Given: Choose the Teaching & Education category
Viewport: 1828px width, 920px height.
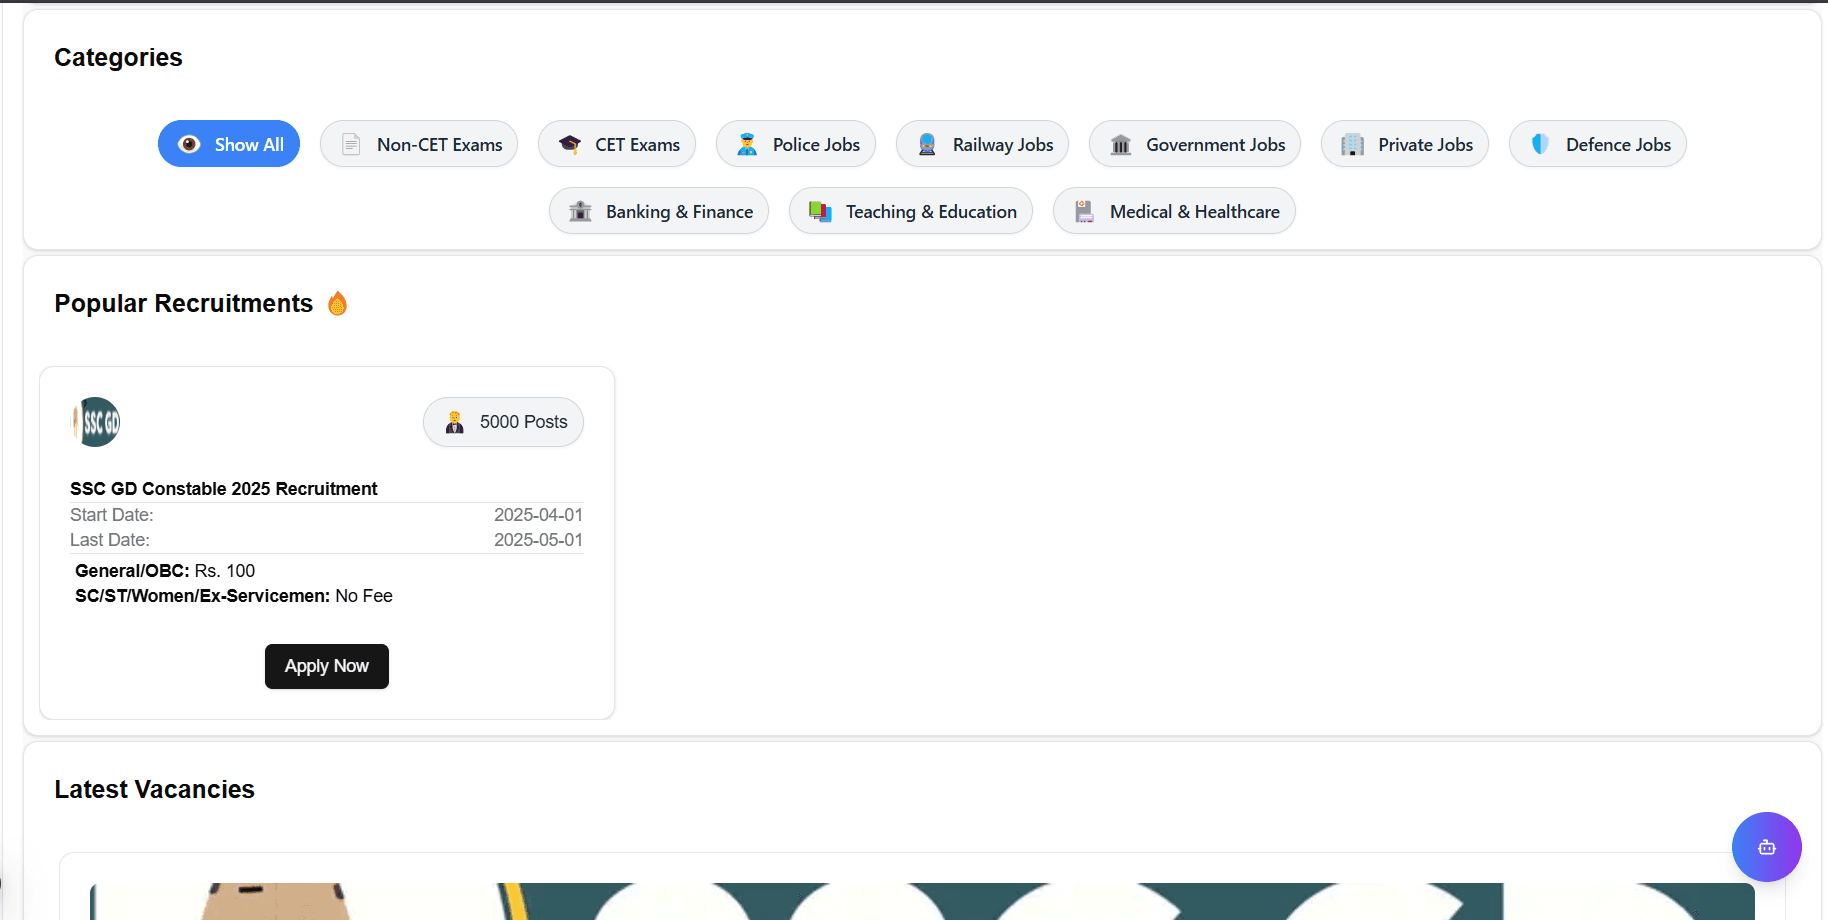Looking at the screenshot, I should (x=911, y=211).
